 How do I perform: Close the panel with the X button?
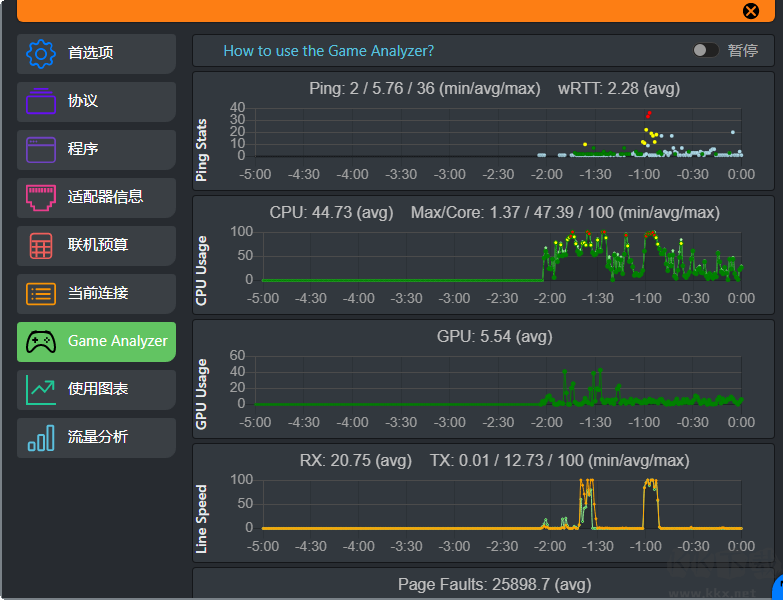[x=751, y=11]
